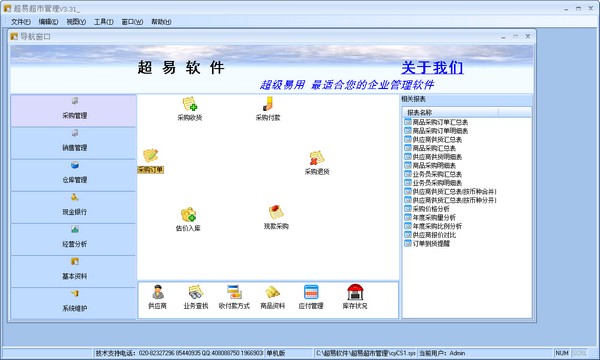
Task: Close the 导航窗口 navigation window
Action: point(528,36)
